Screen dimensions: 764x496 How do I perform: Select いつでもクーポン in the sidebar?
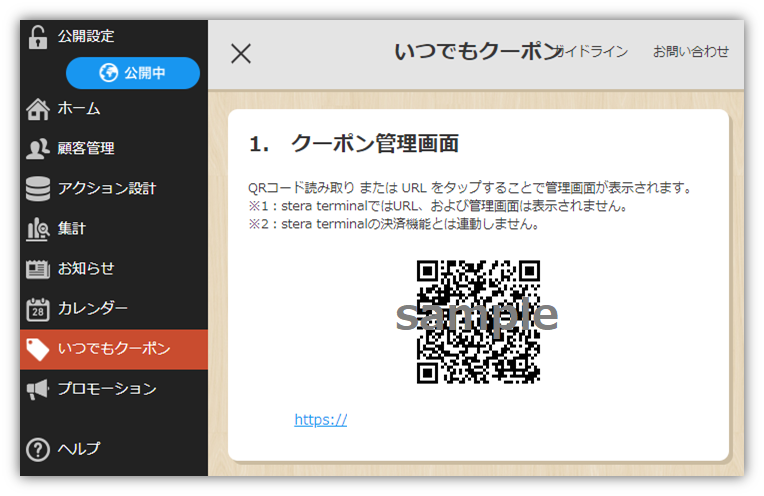pos(114,349)
